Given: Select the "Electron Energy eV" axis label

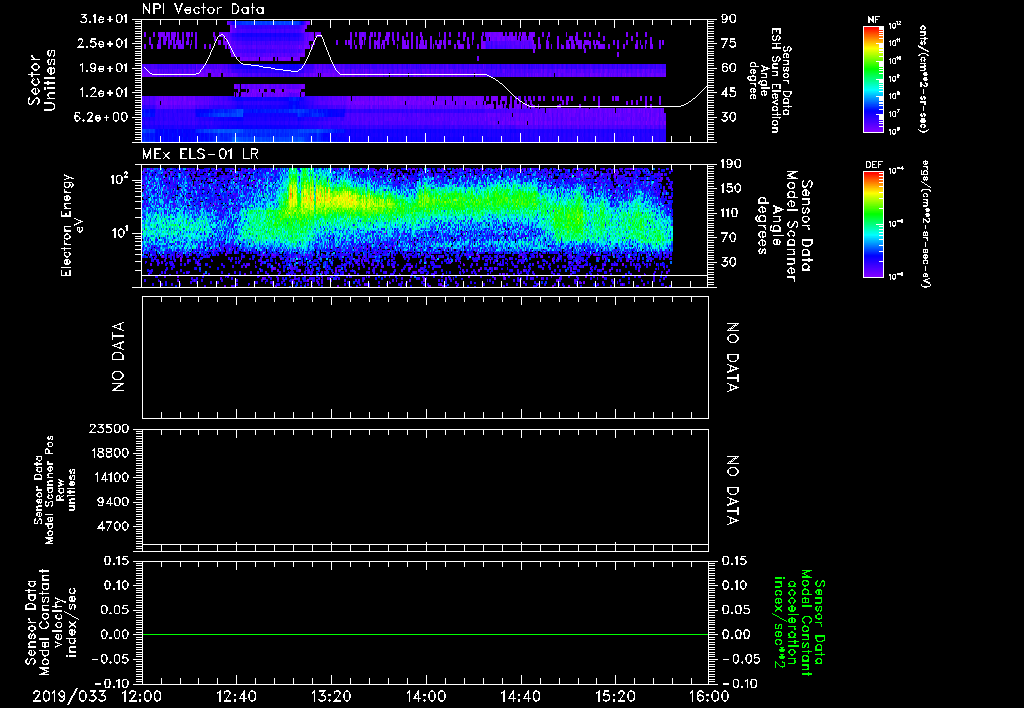Looking at the screenshot, I should [71, 225].
